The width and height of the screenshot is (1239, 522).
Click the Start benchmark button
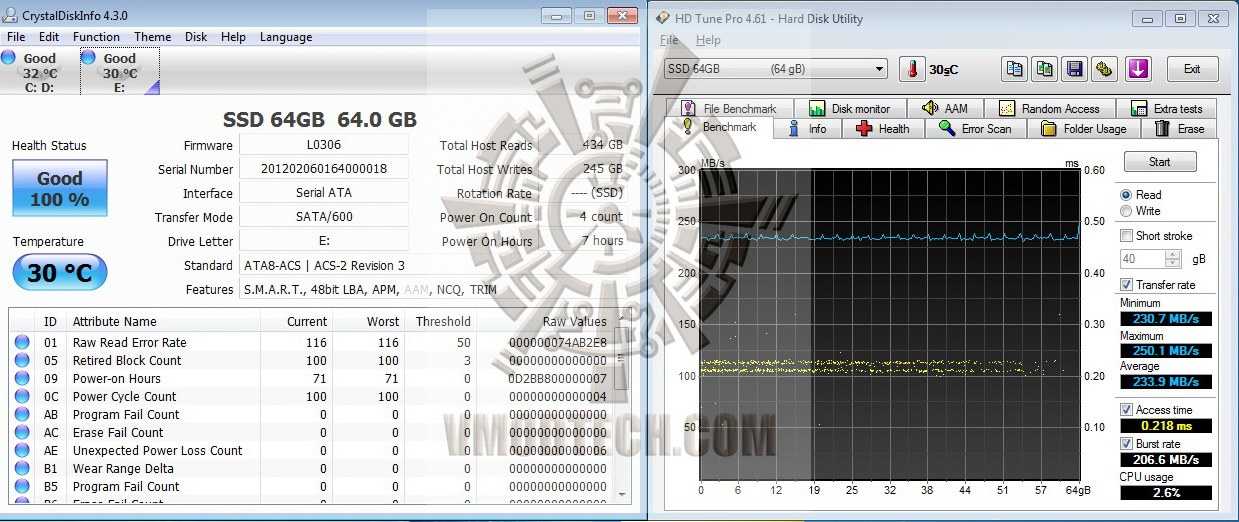click(1160, 161)
